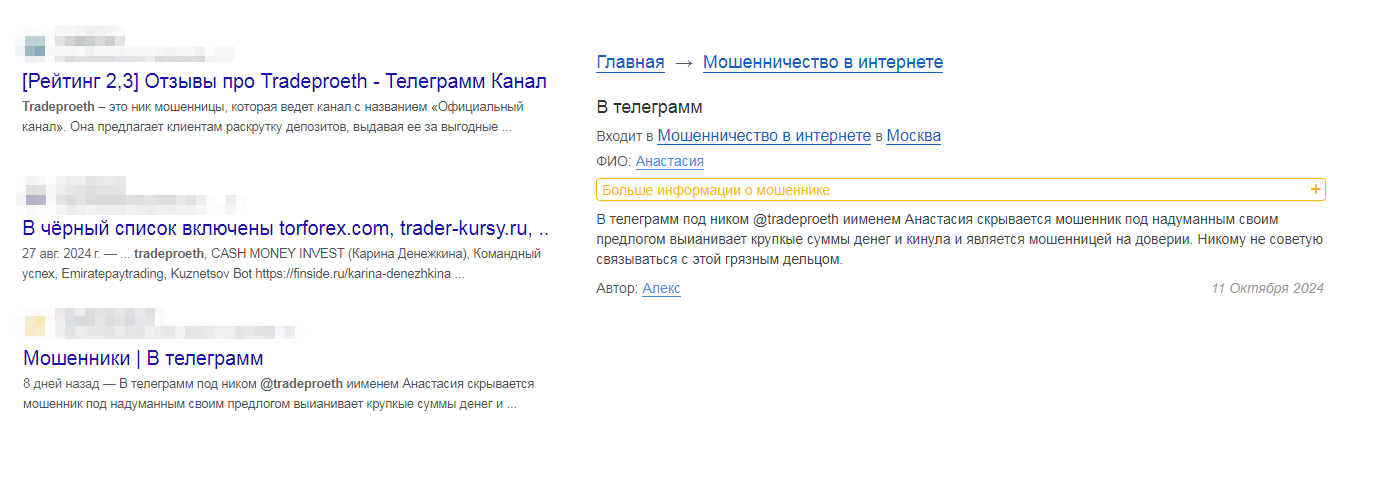Go to the Главная breadcrumb link

(x=630, y=63)
